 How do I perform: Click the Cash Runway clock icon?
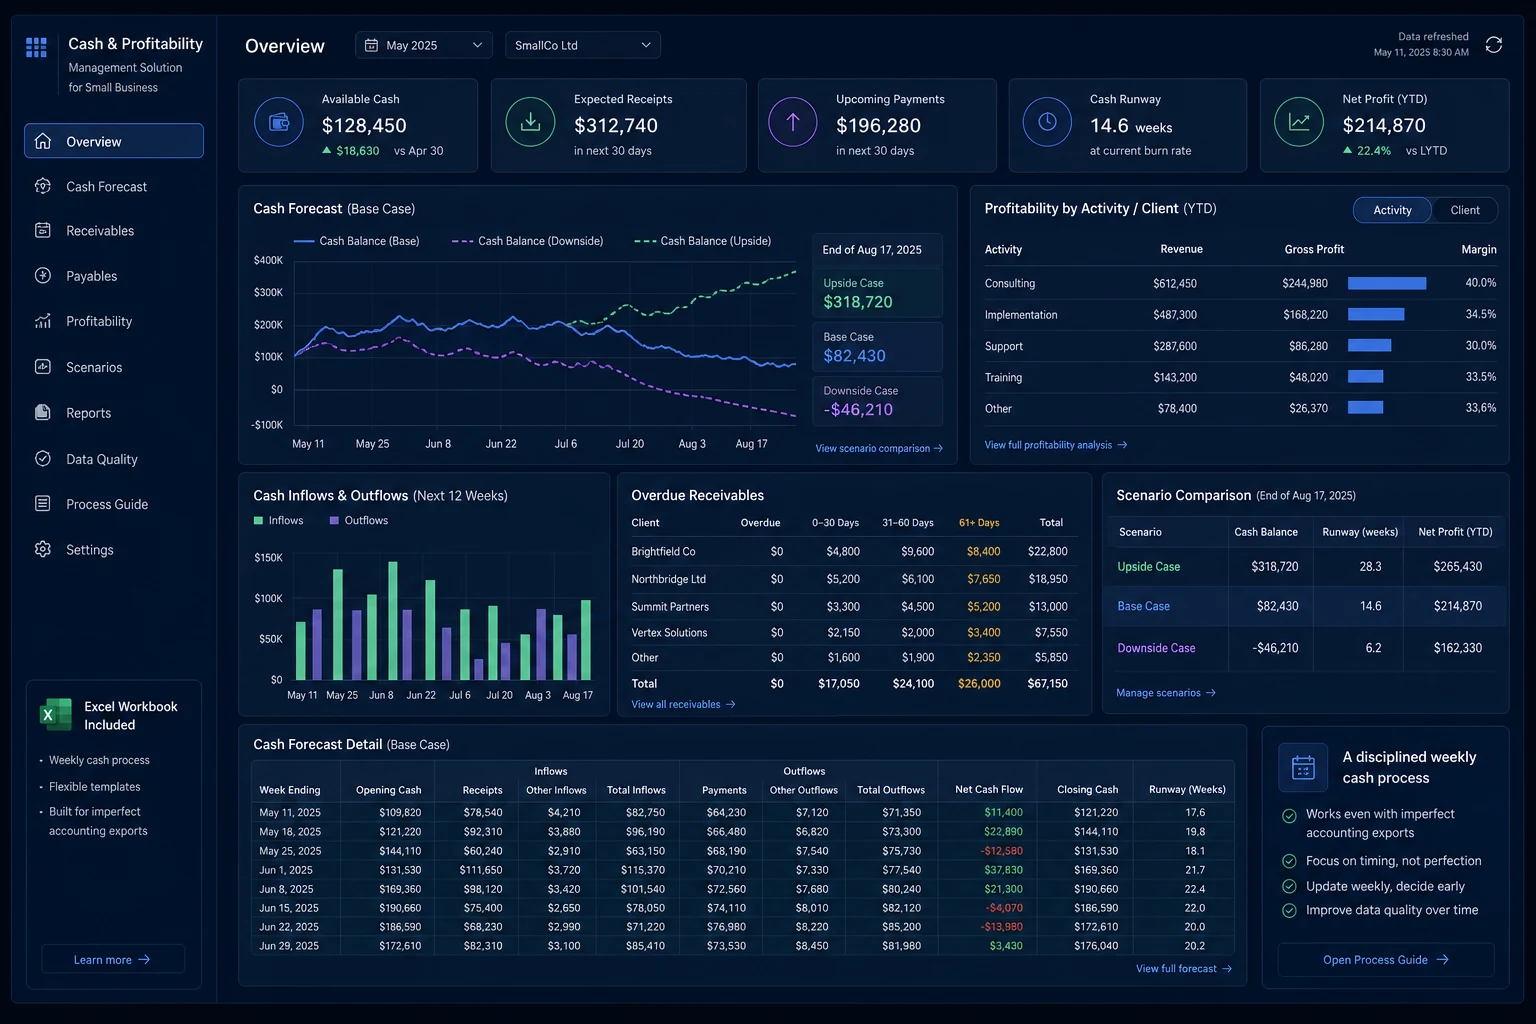click(x=1047, y=122)
